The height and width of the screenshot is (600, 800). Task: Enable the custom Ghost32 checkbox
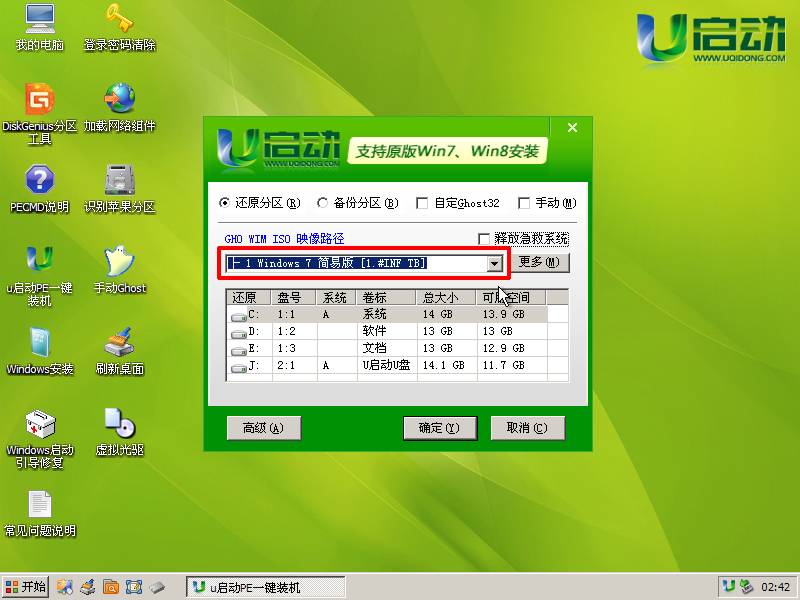point(422,203)
